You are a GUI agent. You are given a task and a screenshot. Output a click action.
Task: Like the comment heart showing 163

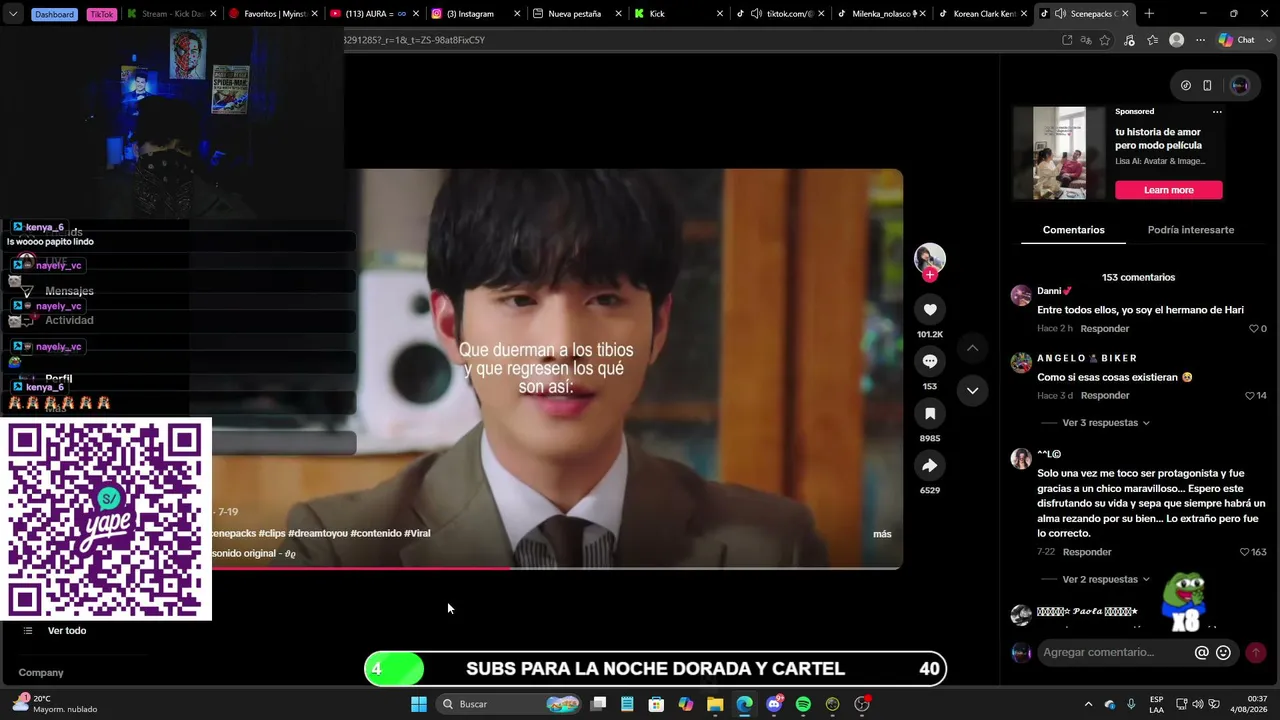coord(1244,552)
